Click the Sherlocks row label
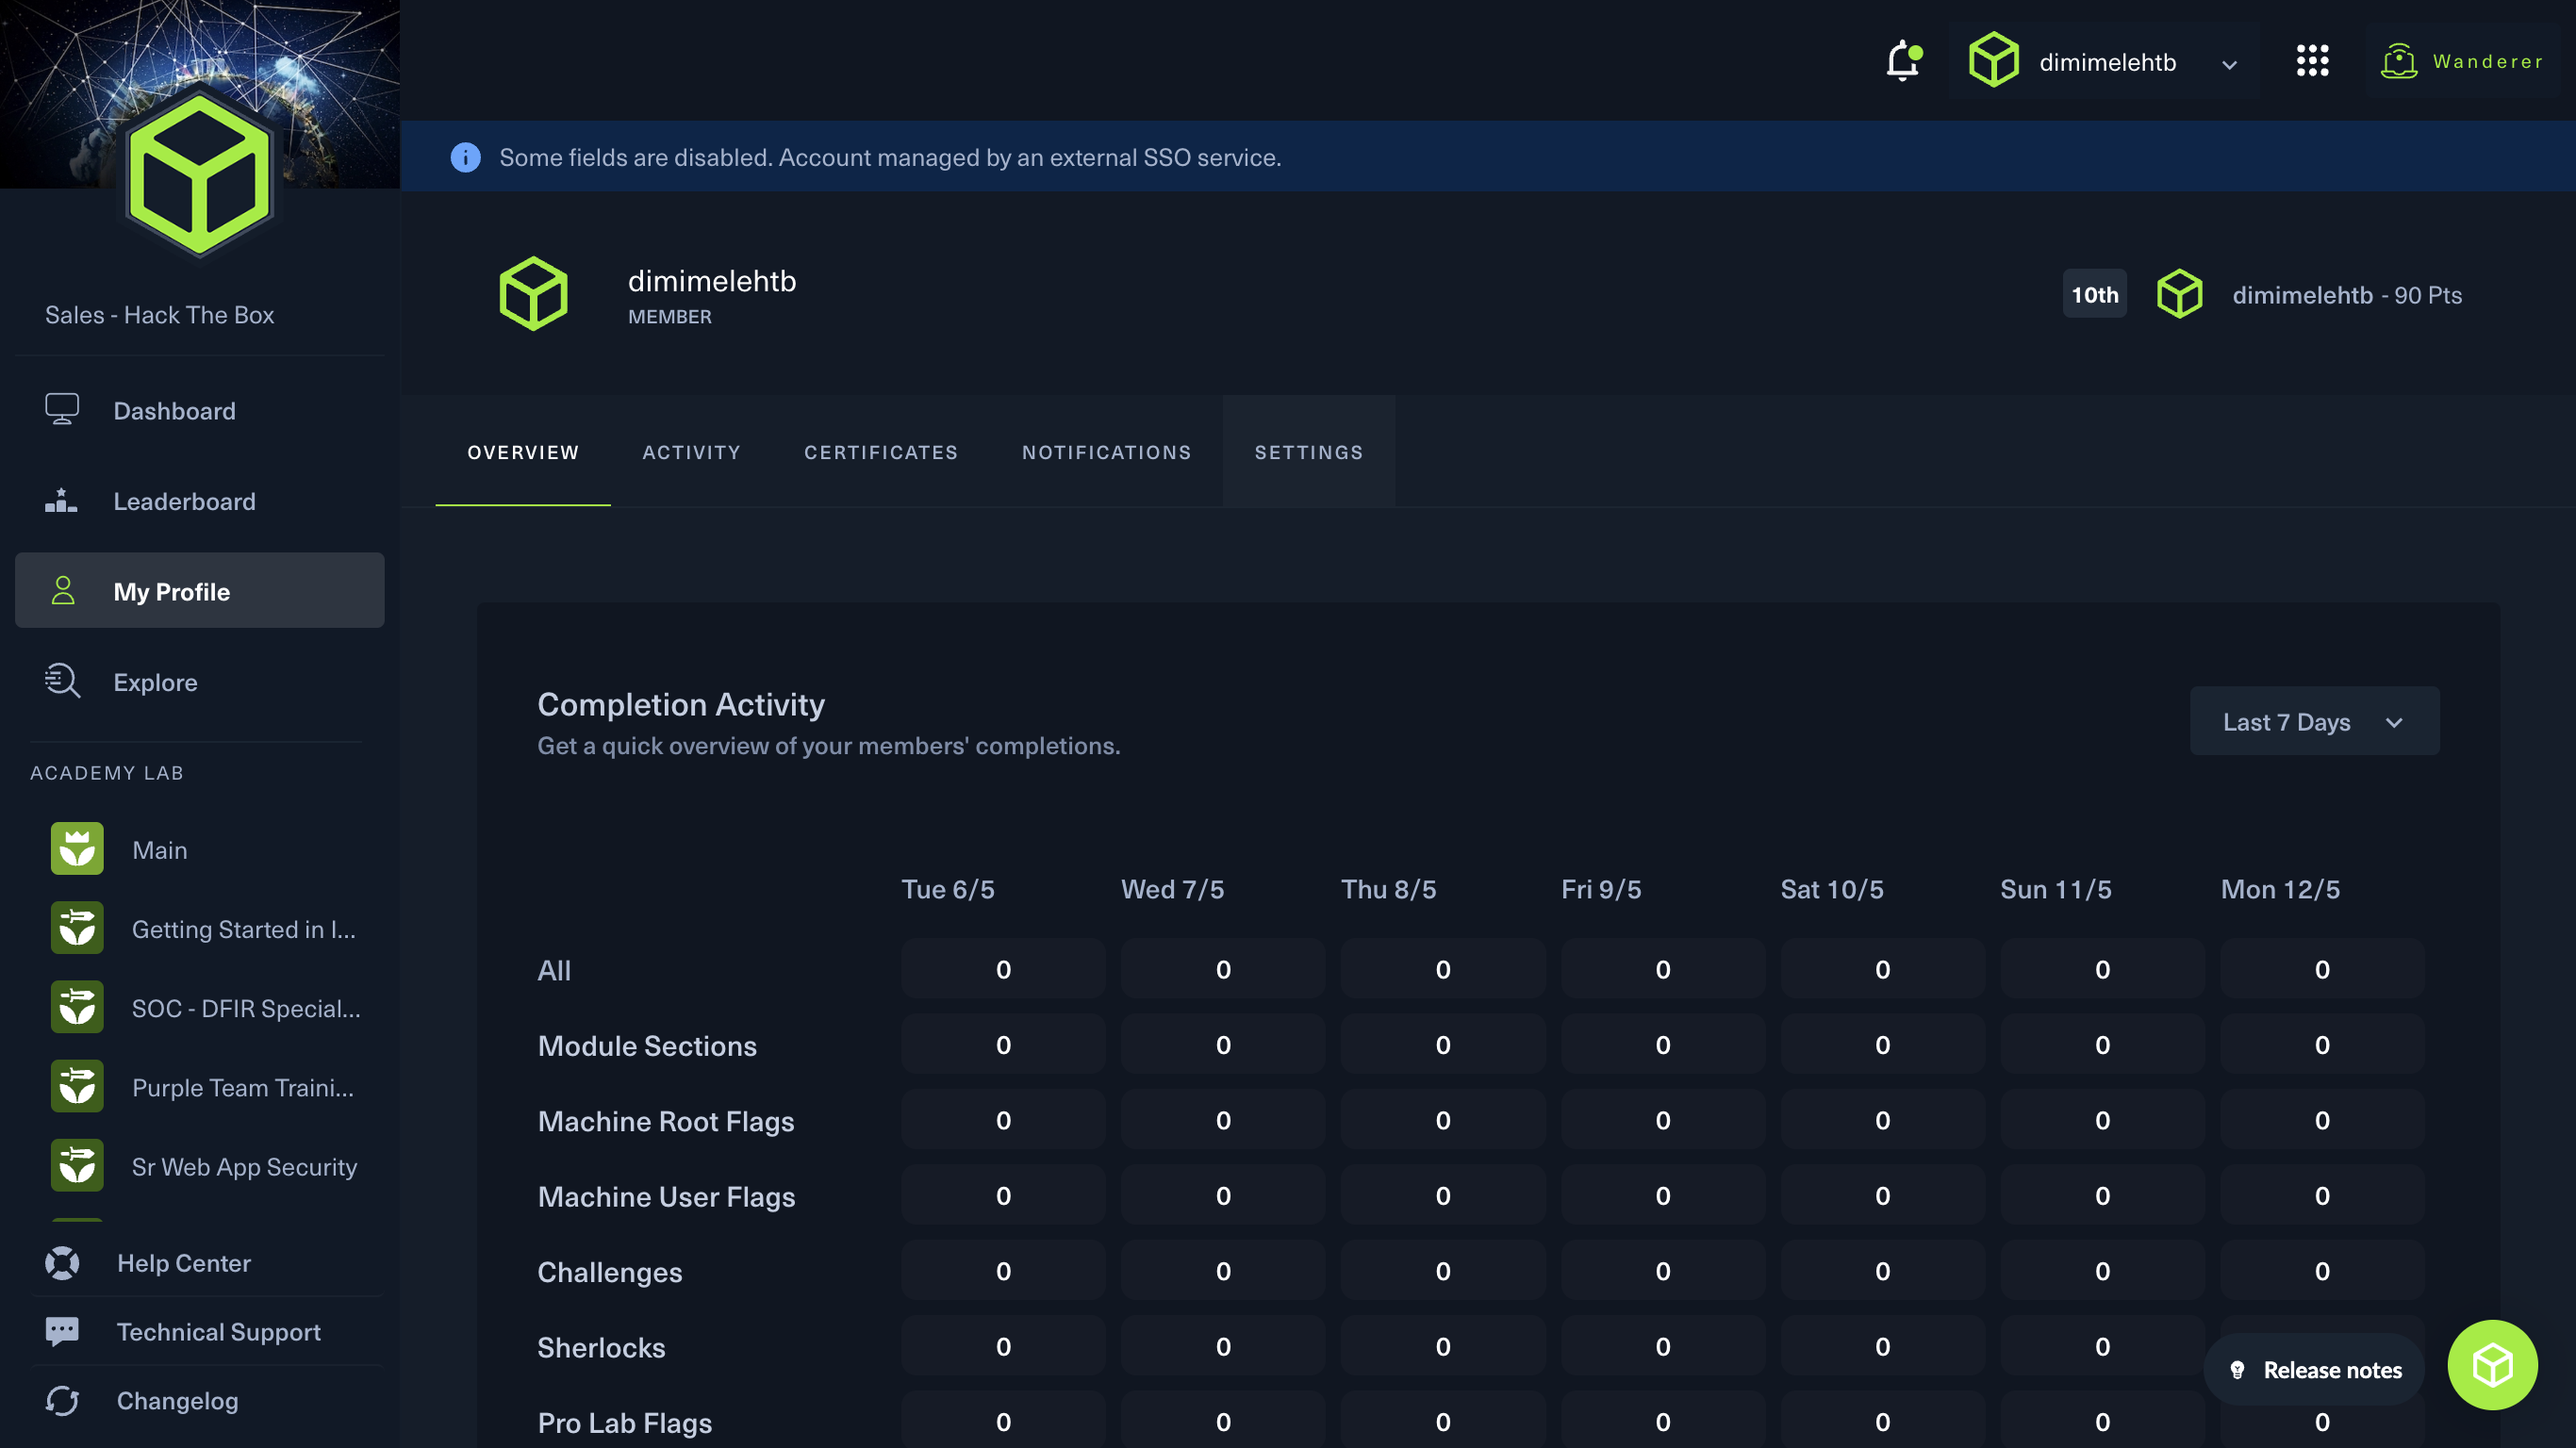Viewport: 2576px width, 1448px height. [601, 1346]
